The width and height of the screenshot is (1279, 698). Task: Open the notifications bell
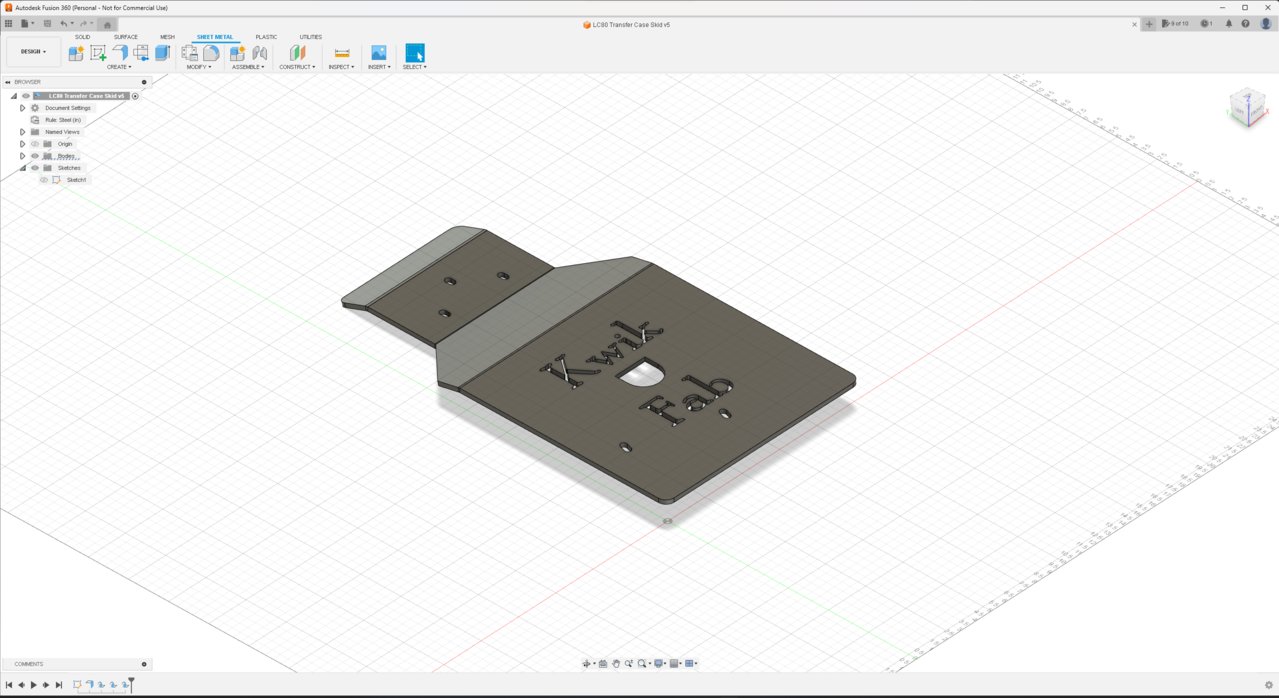pyautogui.click(x=1228, y=24)
